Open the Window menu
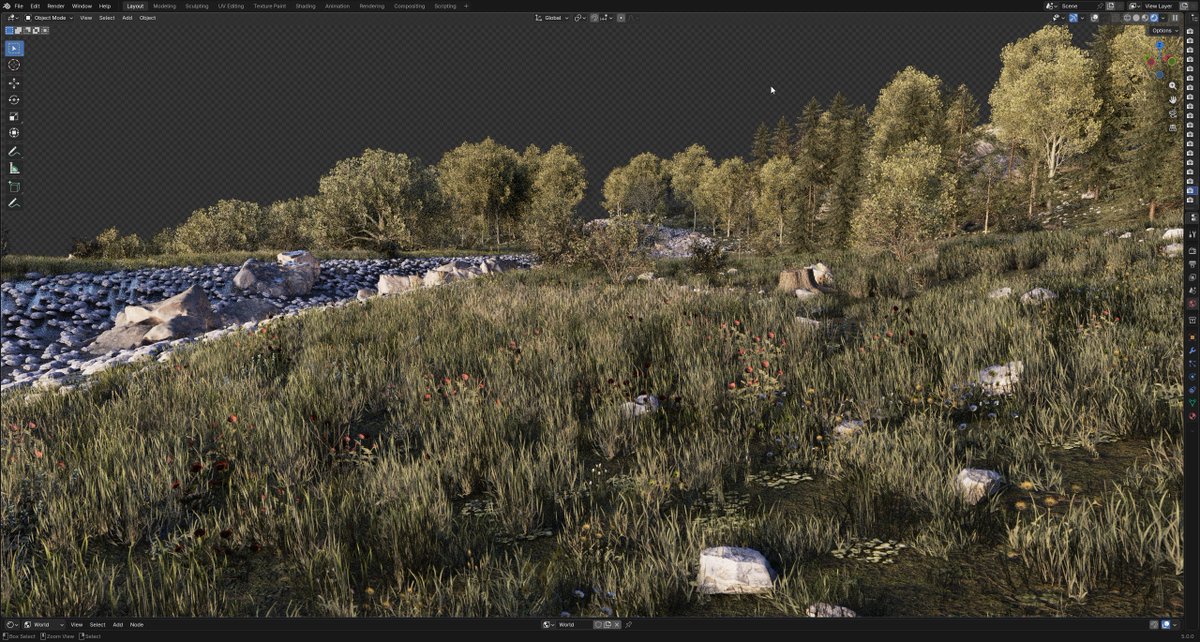Screen dimensions: 1200x642 81,6
